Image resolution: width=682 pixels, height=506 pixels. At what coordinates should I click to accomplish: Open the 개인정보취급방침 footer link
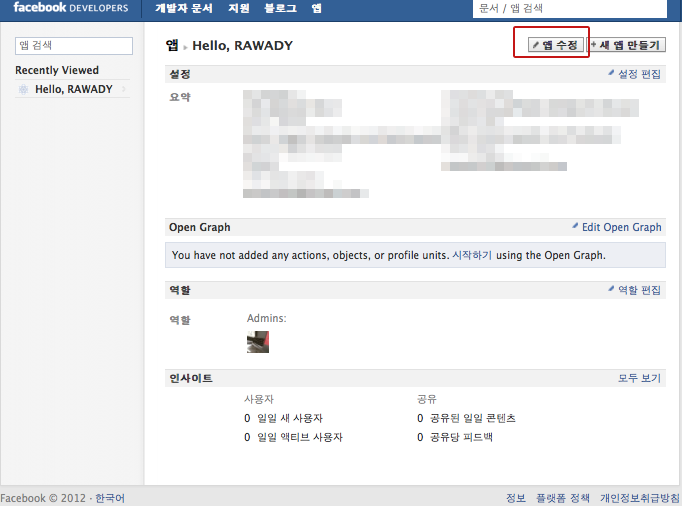pos(640,498)
